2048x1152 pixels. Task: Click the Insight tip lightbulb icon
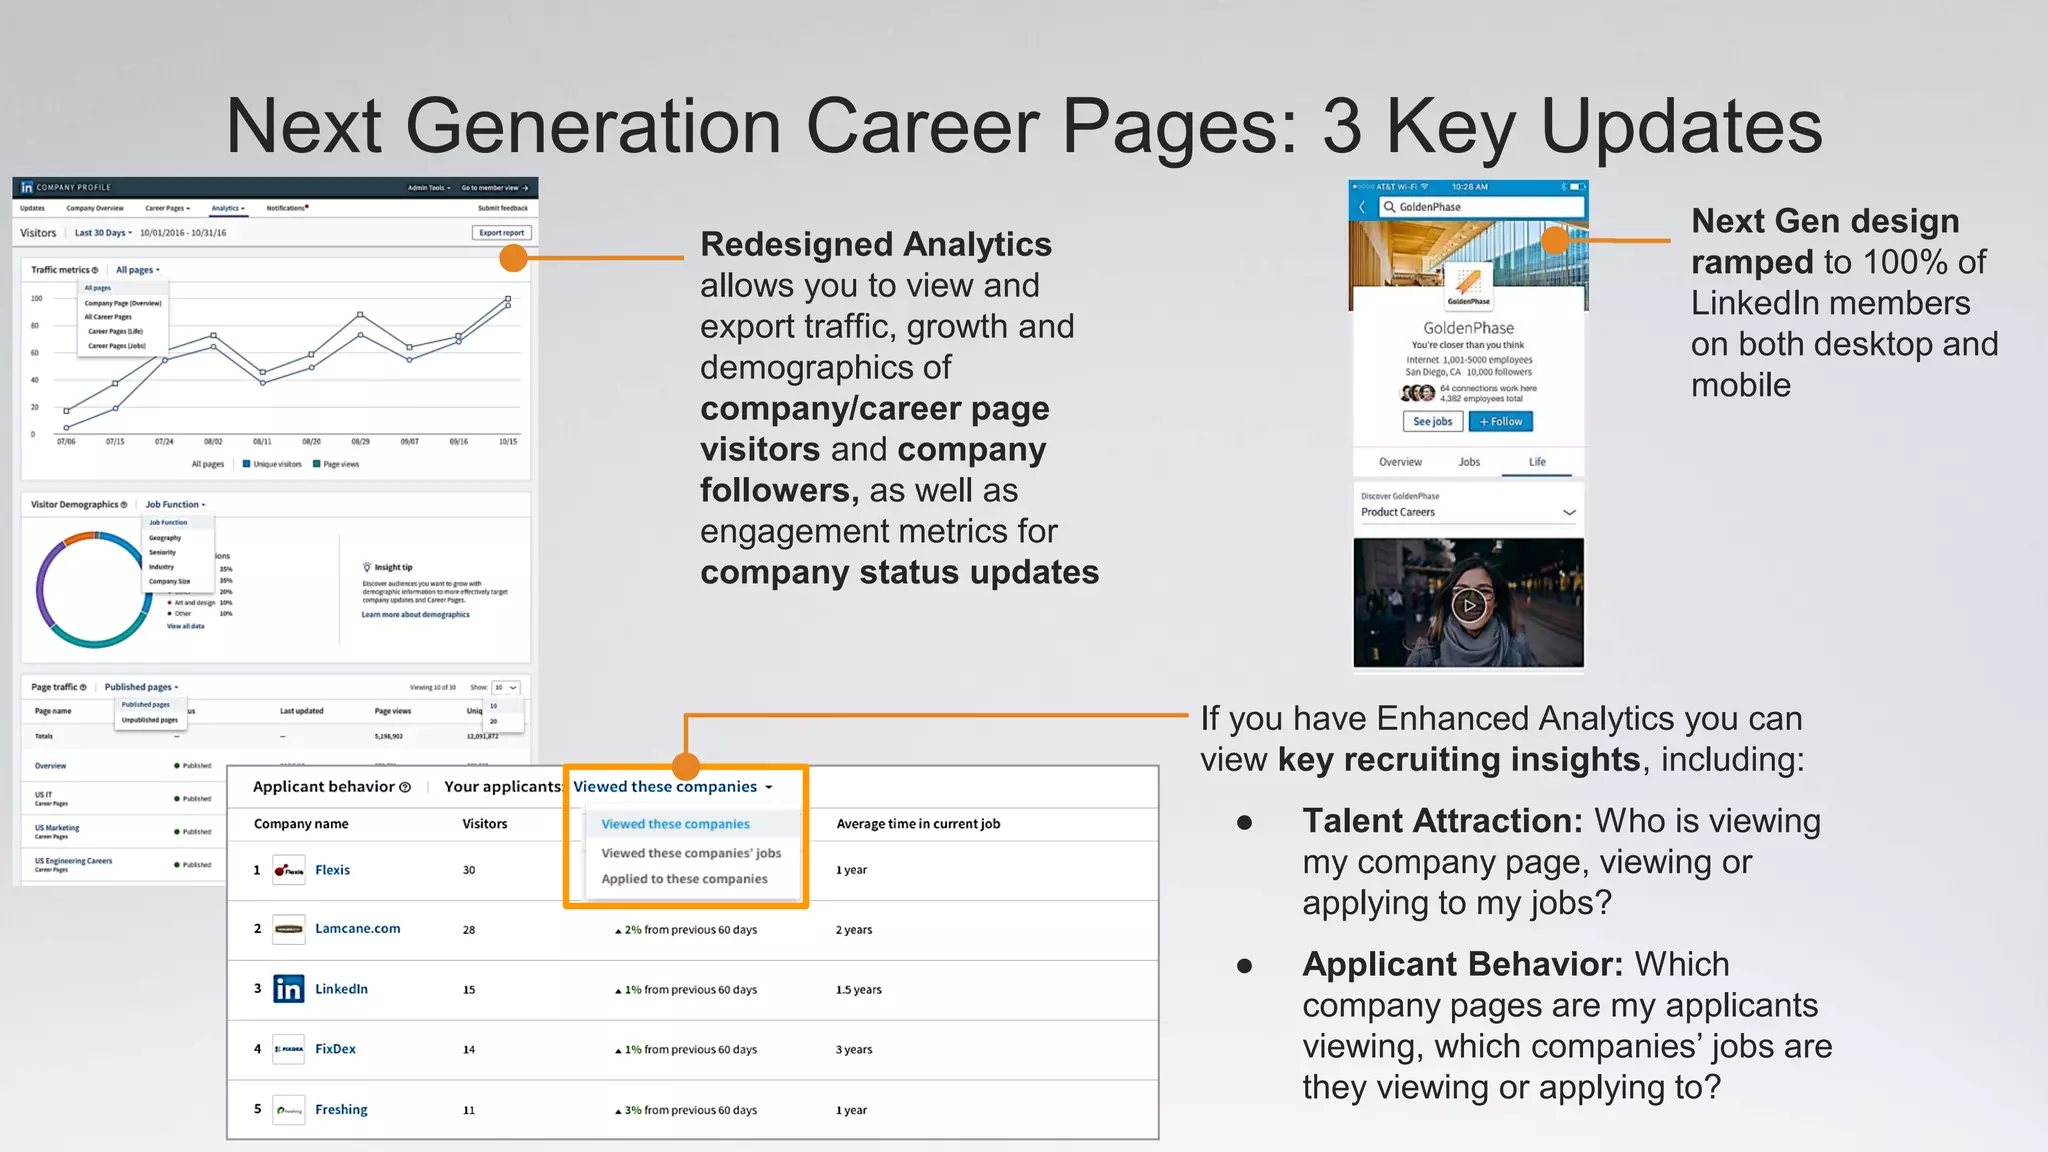pos(367,567)
